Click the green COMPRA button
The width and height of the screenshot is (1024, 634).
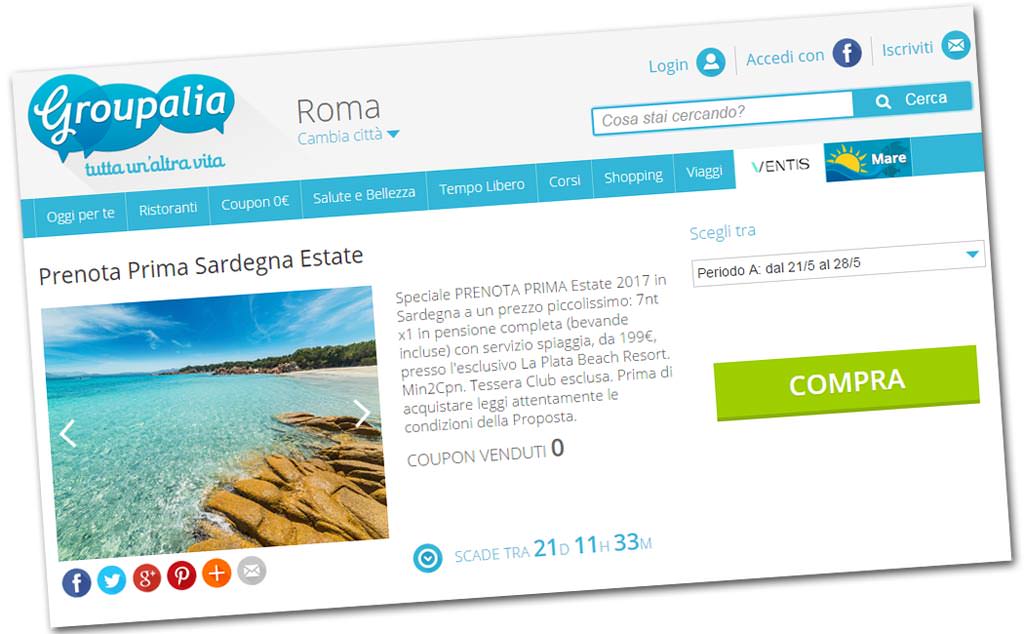tap(847, 383)
